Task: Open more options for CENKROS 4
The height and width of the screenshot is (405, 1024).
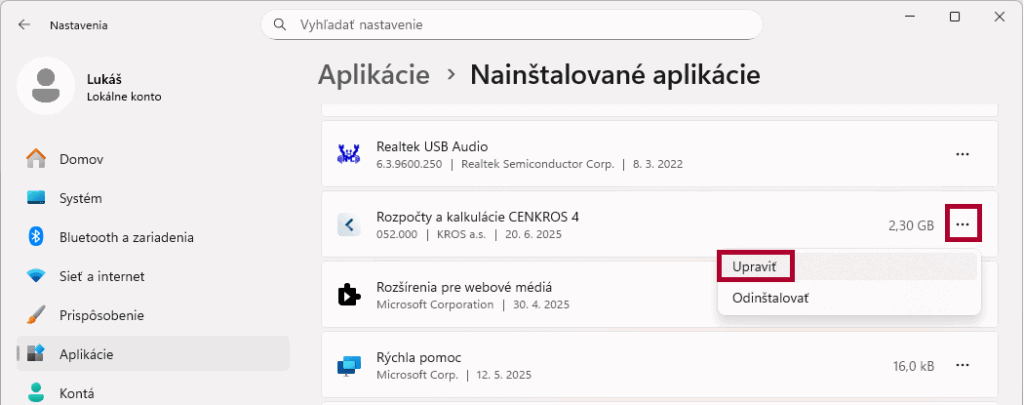Action: [x=962, y=225]
